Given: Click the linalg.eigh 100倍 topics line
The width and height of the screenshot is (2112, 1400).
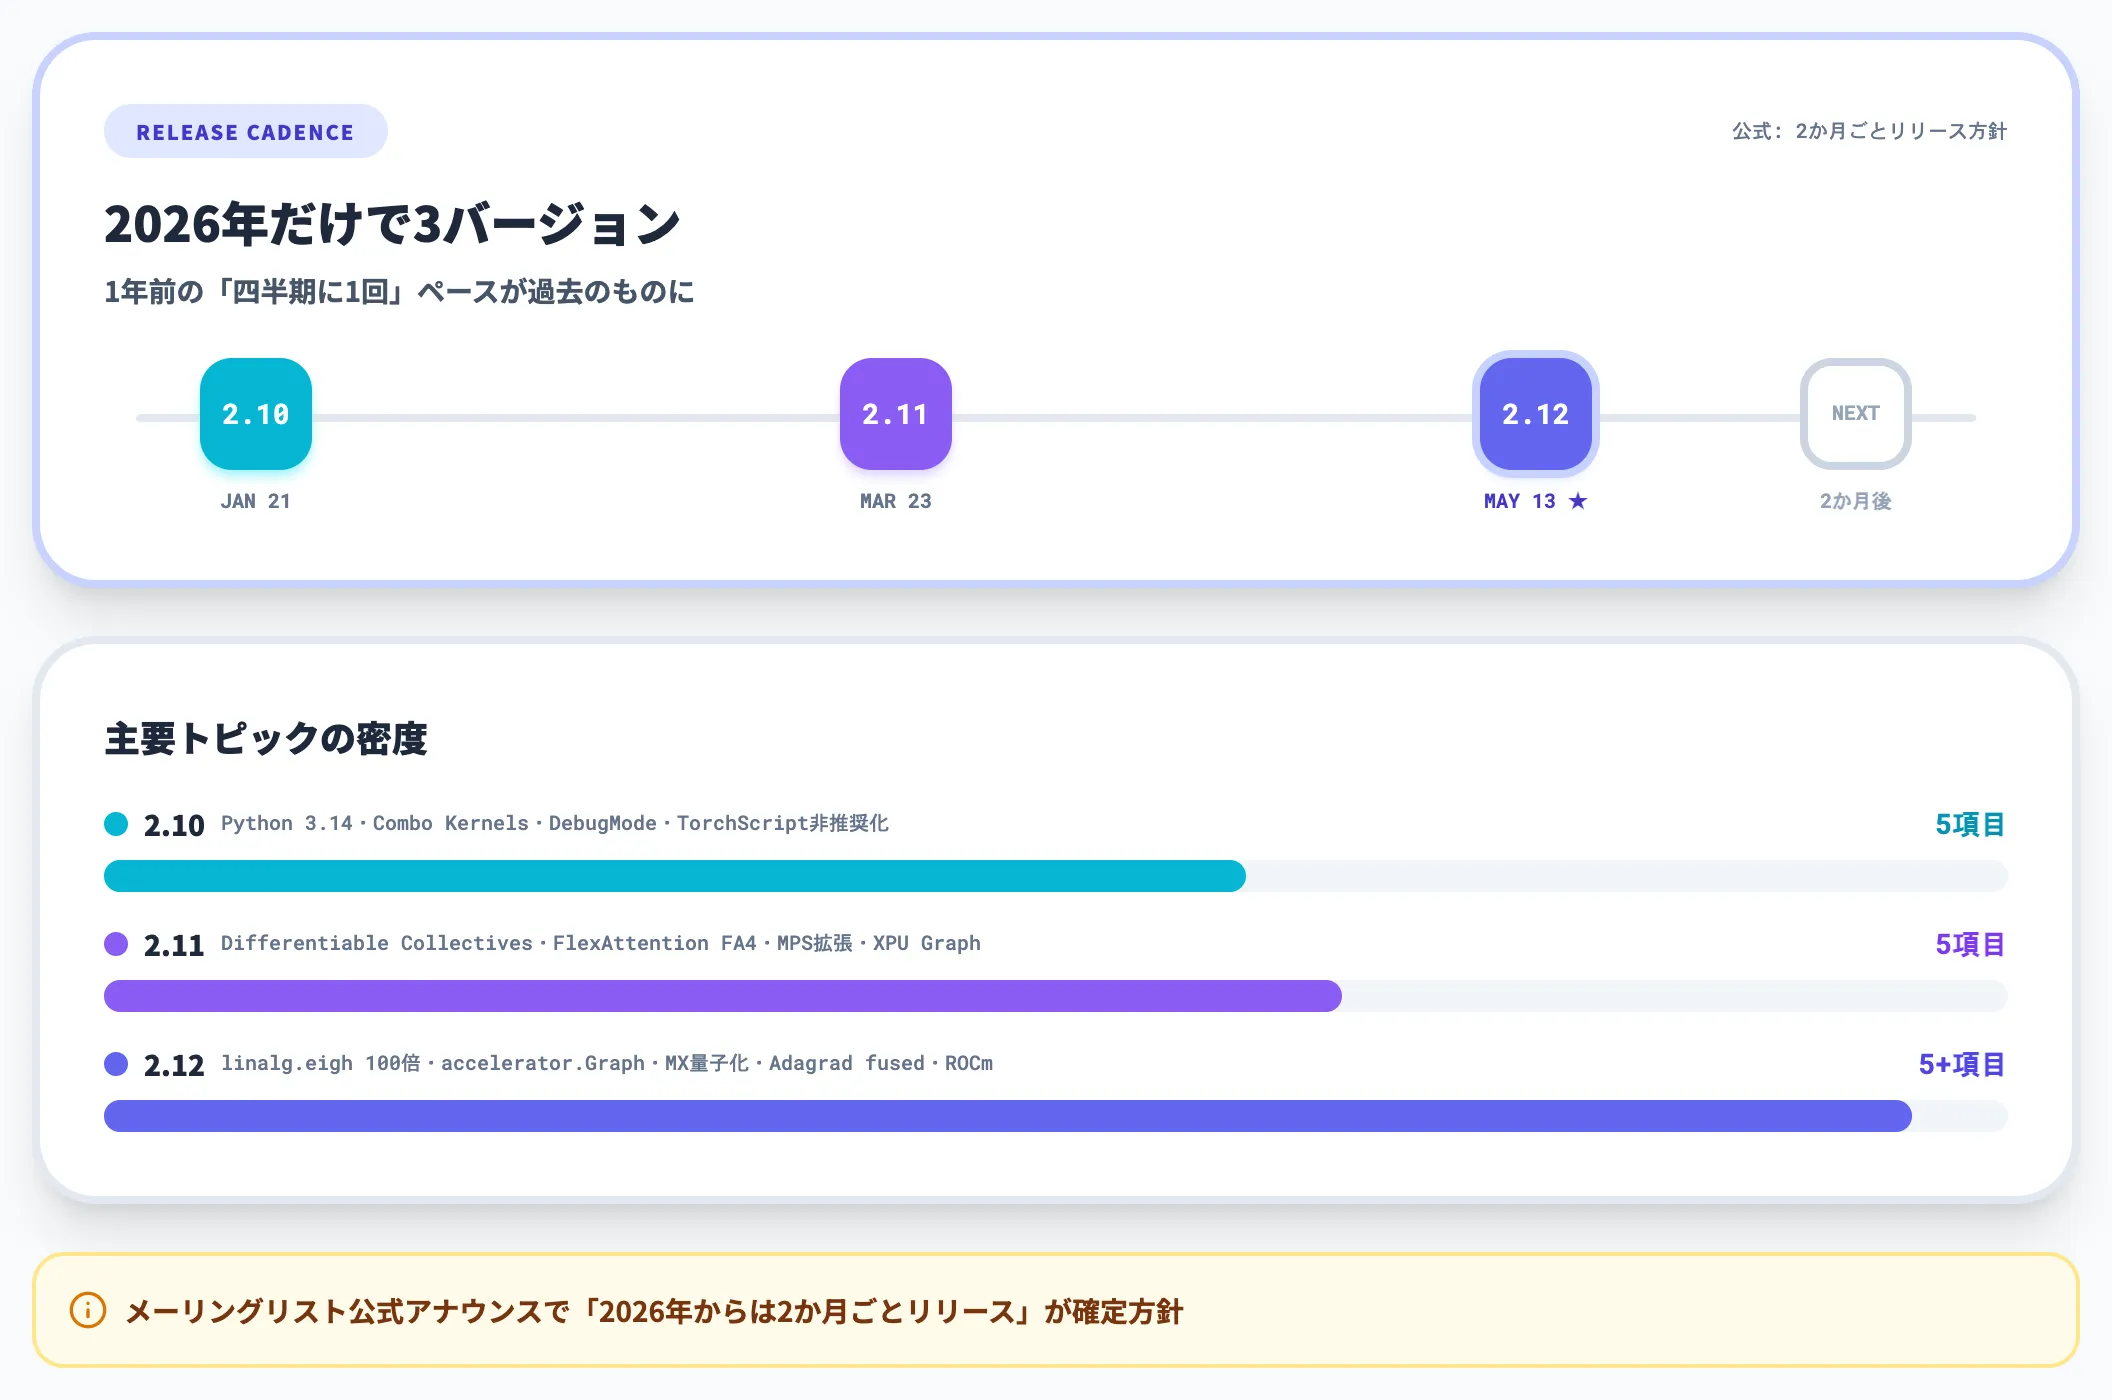Looking at the screenshot, I should click(x=607, y=1063).
